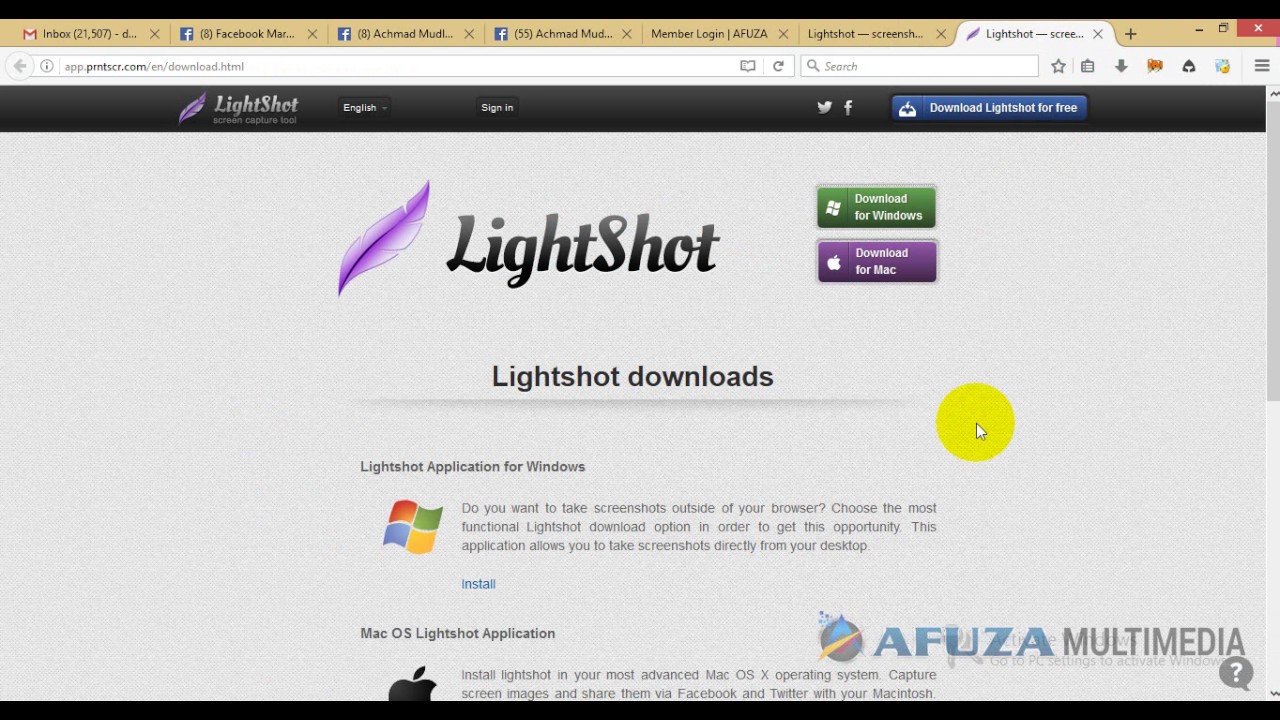Show site information icon in address bar

click(x=47, y=66)
